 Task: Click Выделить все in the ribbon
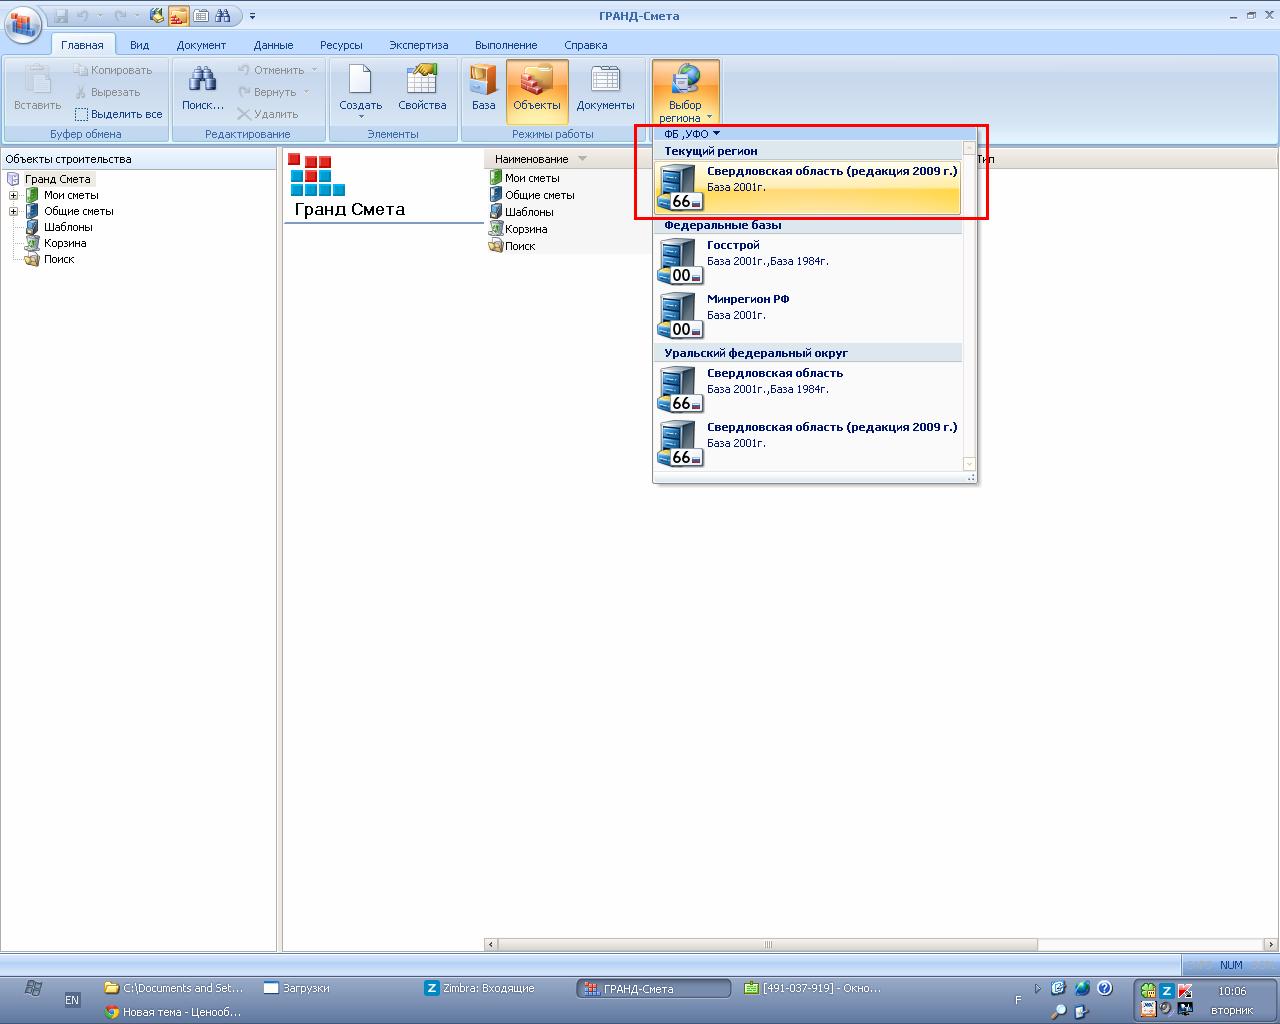(118, 114)
